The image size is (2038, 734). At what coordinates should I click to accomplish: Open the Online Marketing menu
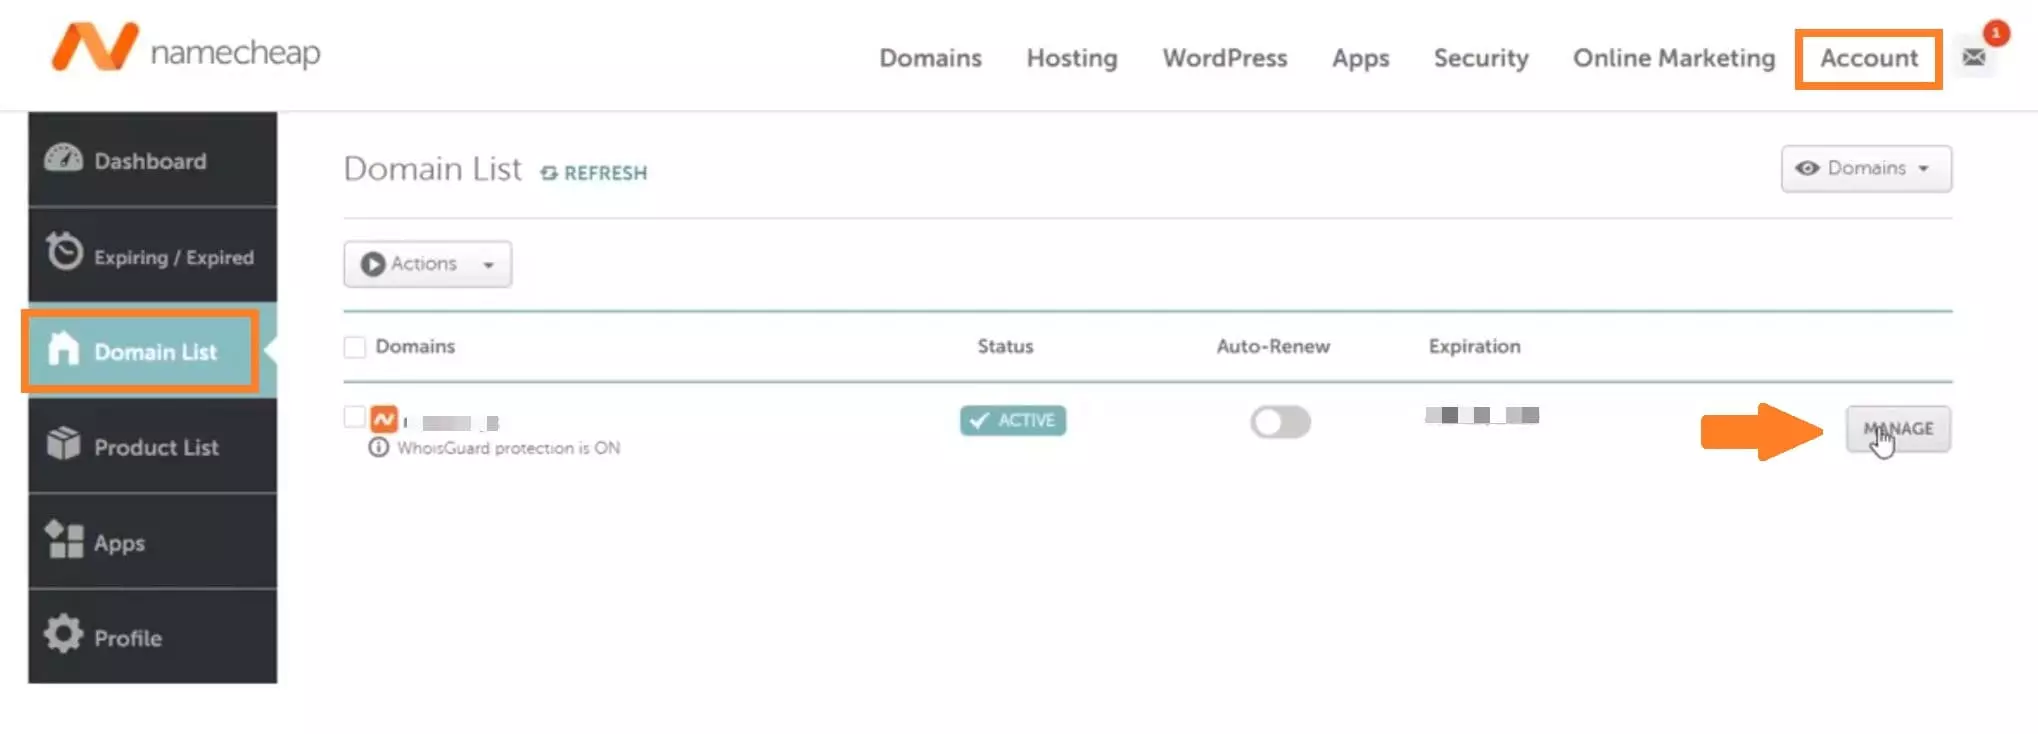coord(1674,58)
